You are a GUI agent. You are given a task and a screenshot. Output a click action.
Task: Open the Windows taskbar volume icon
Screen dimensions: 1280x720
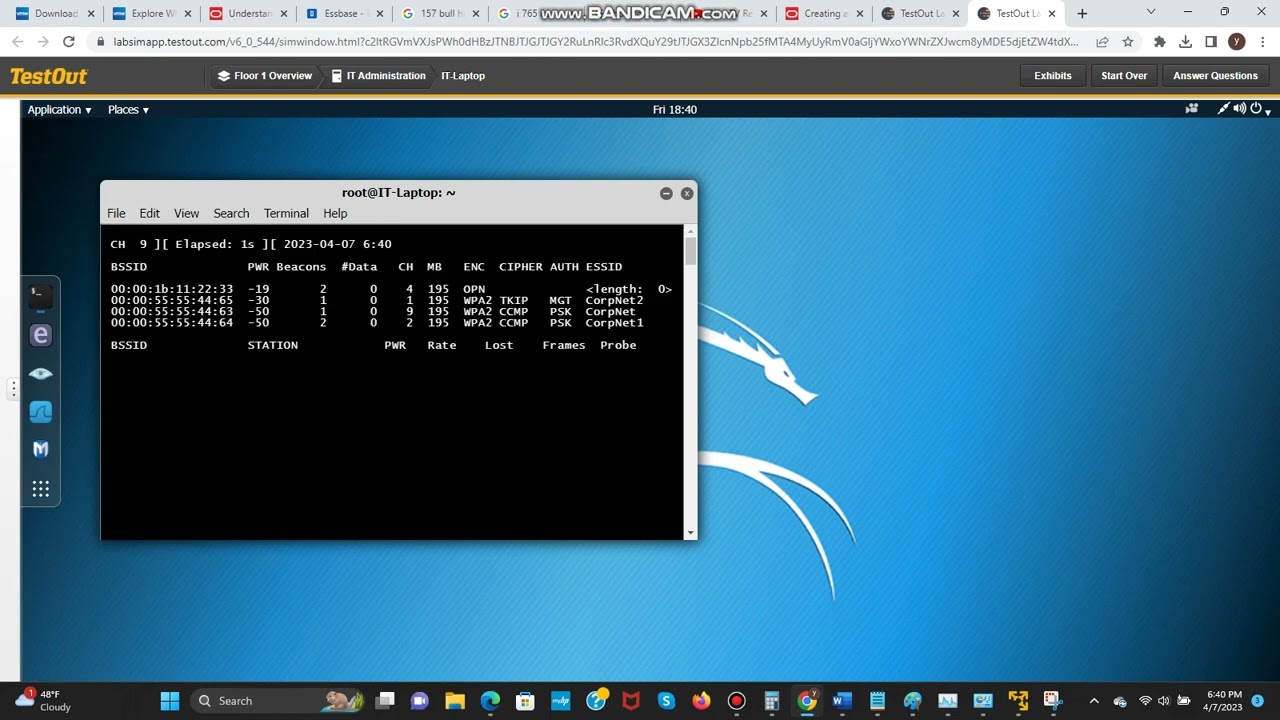(1164, 701)
